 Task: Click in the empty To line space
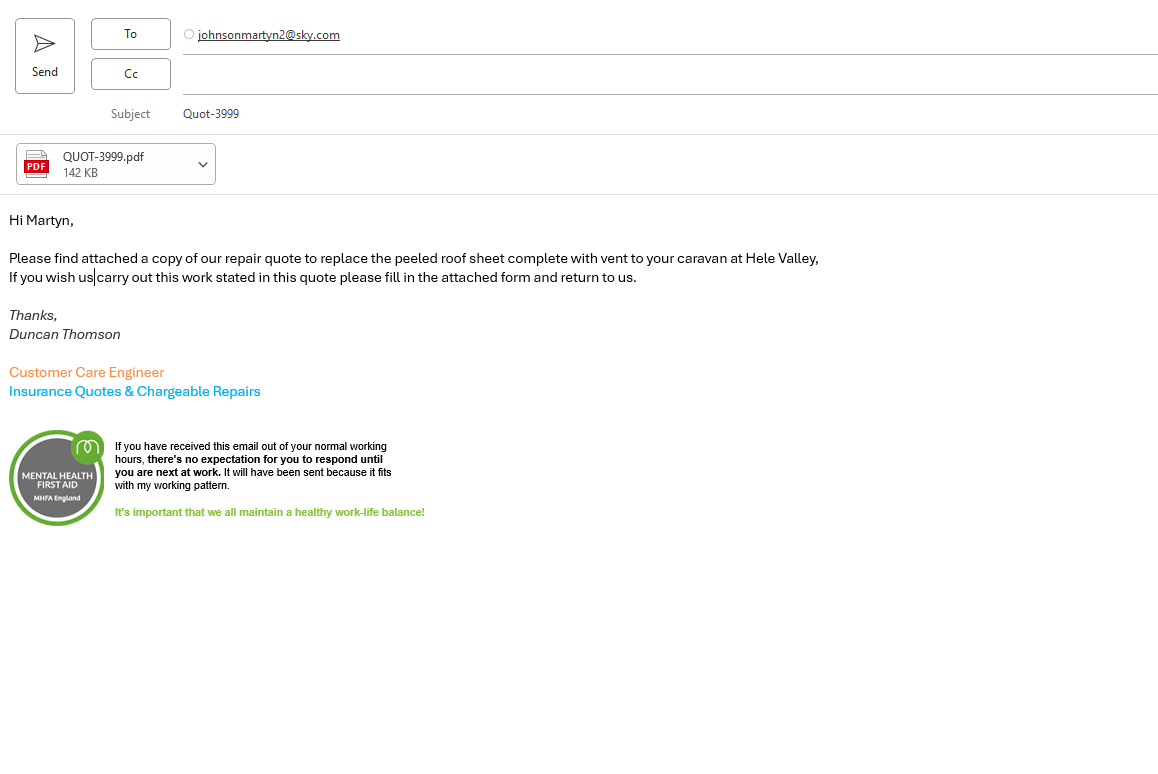click(x=749, y=35)
